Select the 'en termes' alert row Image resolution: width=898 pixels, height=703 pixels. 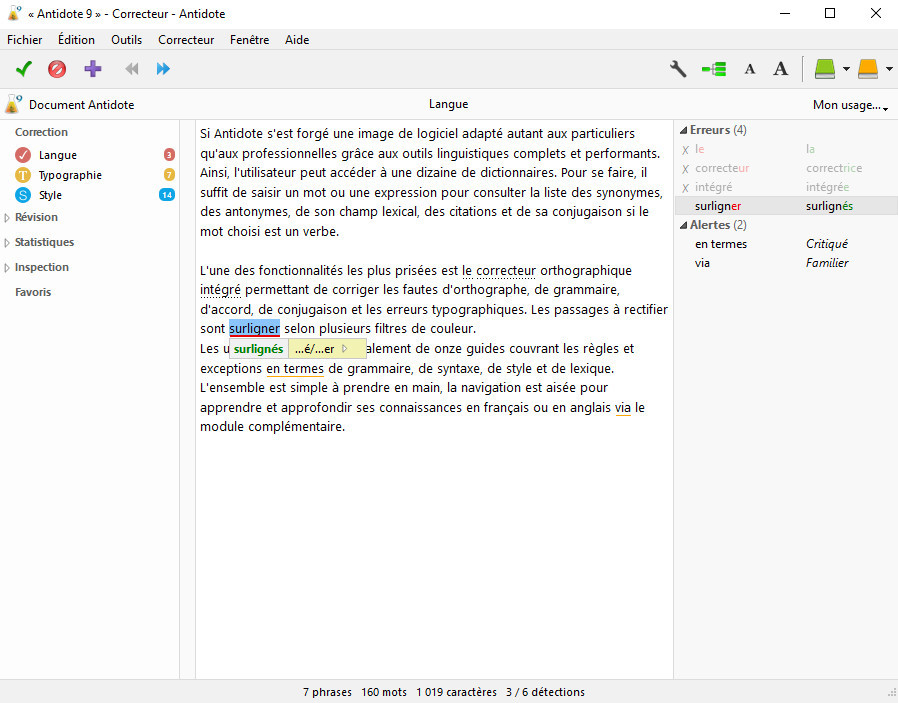786,244
